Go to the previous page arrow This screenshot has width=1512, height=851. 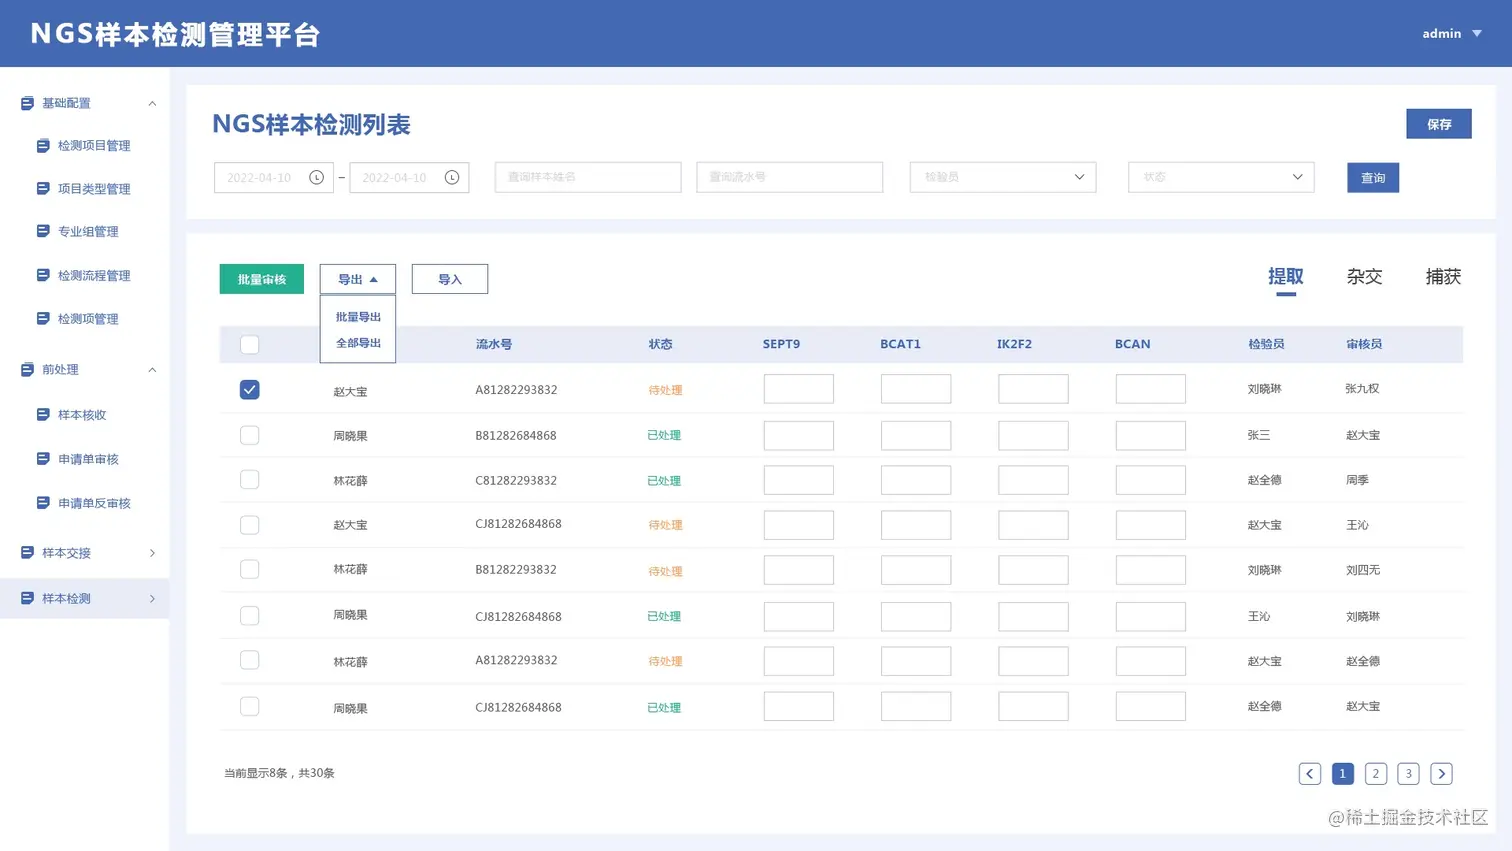click(1310, 773)
